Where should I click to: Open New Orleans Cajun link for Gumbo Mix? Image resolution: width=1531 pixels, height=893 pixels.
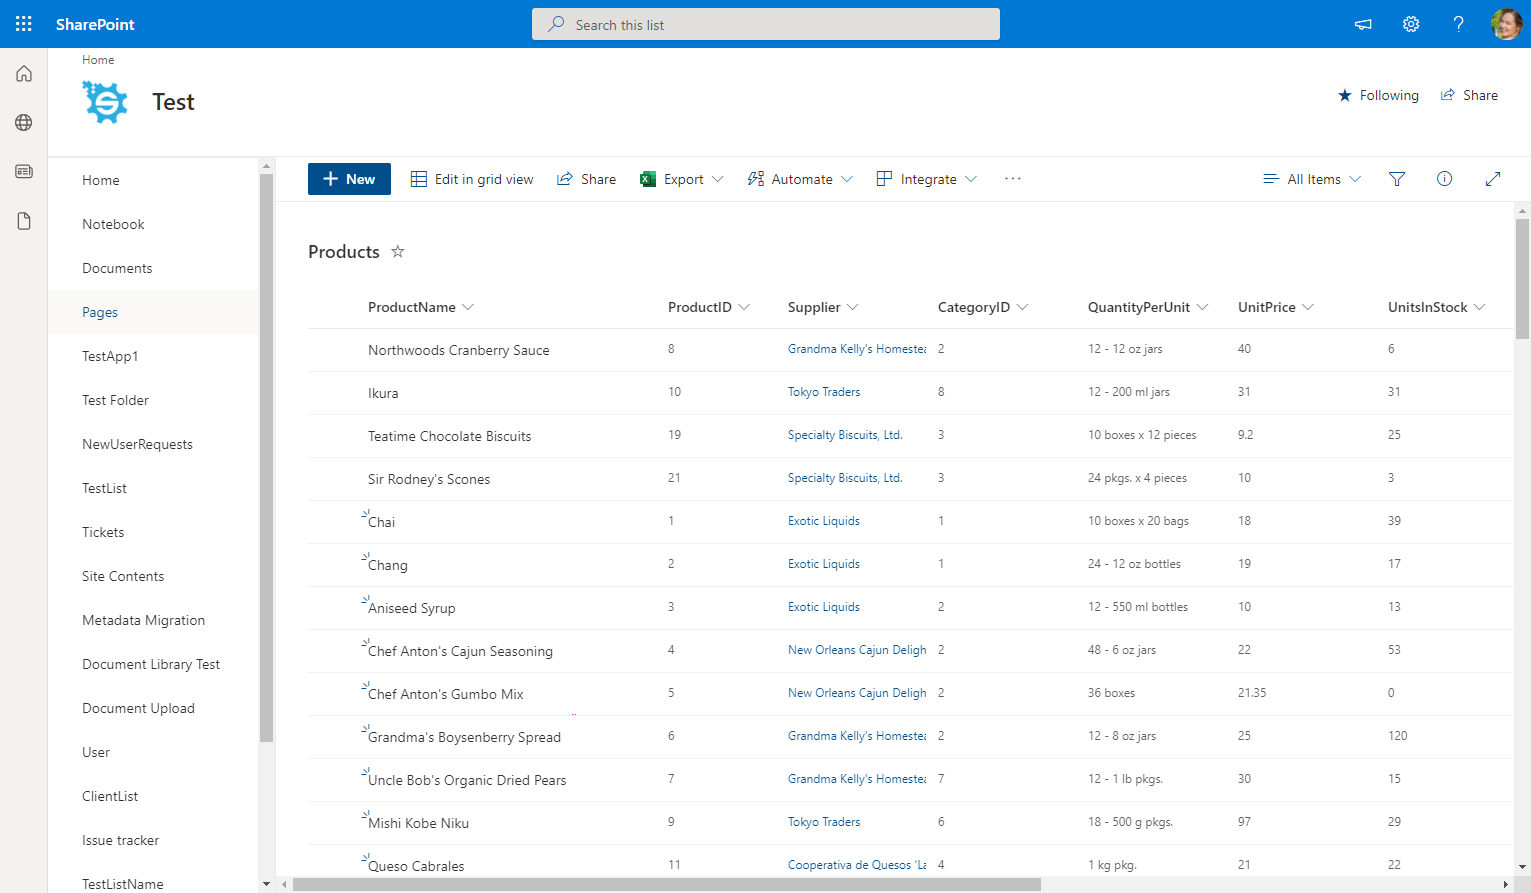coord(857,693)
